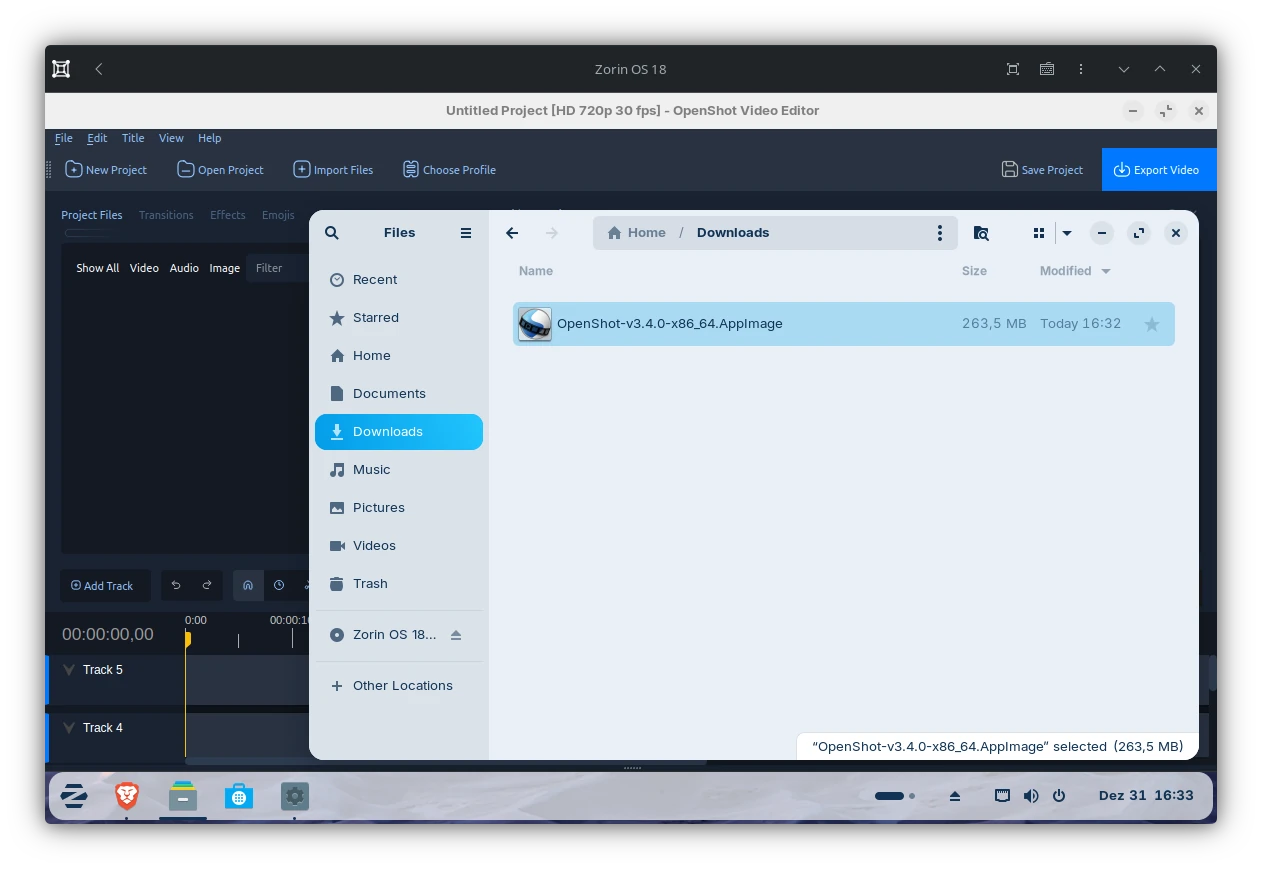This screenshot has height=869, width=1262.
Task: Collapse the Track 5 header chevron
Action: click(x=68, y=670)
